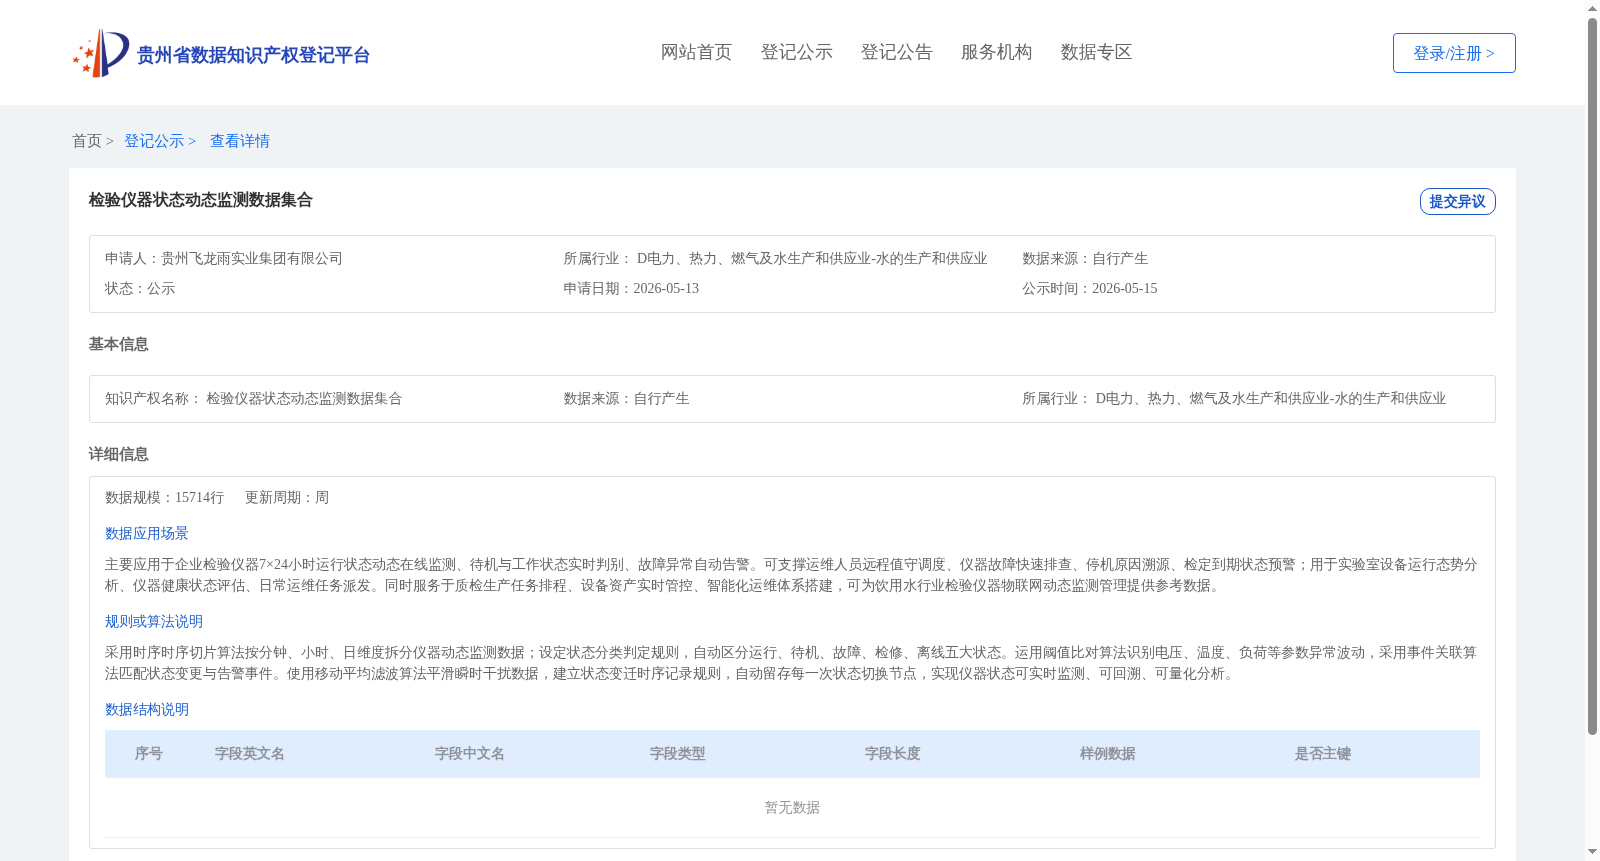Image resolution: width=1600 pixels, height=861 pixels.
Task: Click the 状态：公示 field
Action: point(140,288)
